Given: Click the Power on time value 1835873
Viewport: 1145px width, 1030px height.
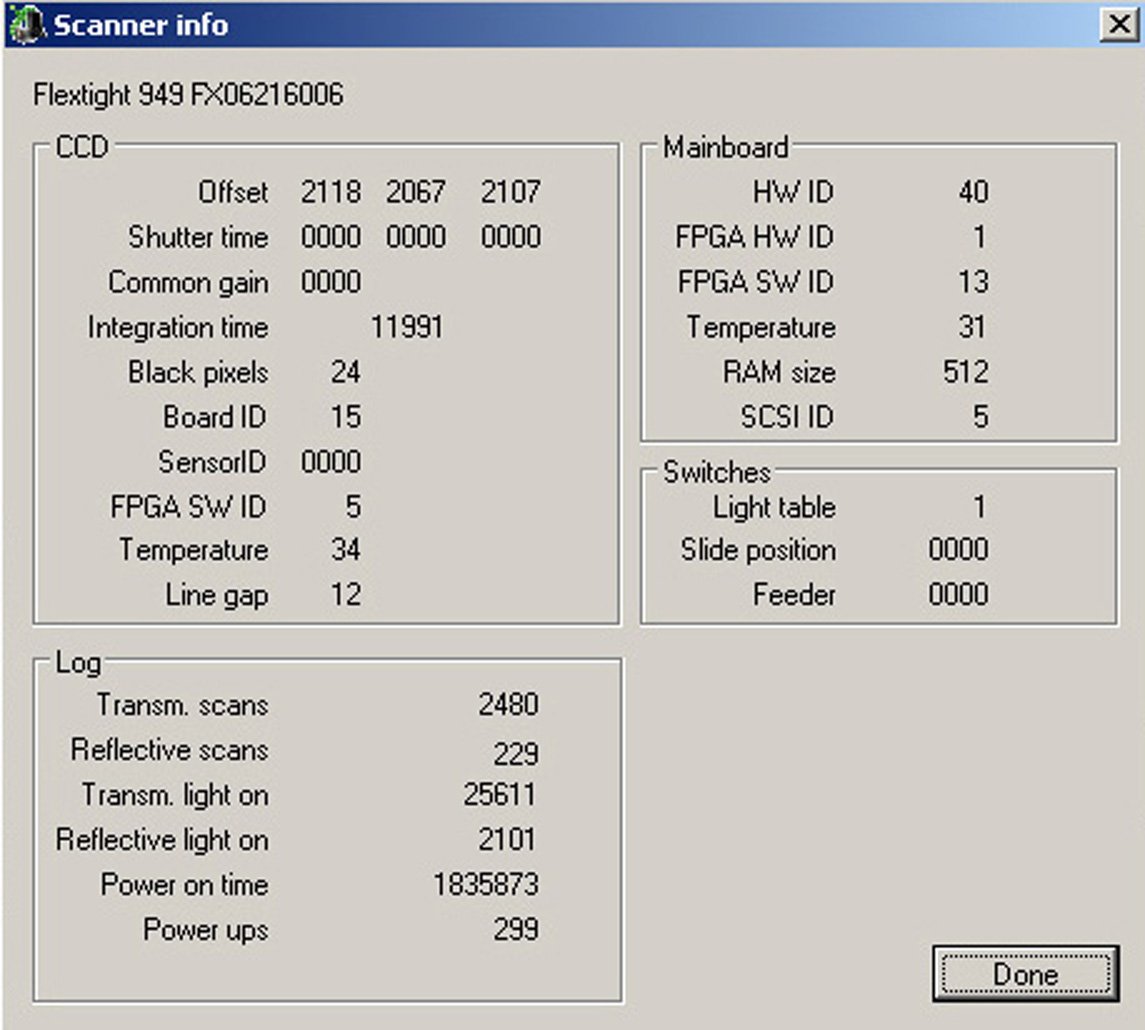Looking at the screenshot, I should click(x=486, y=885).
